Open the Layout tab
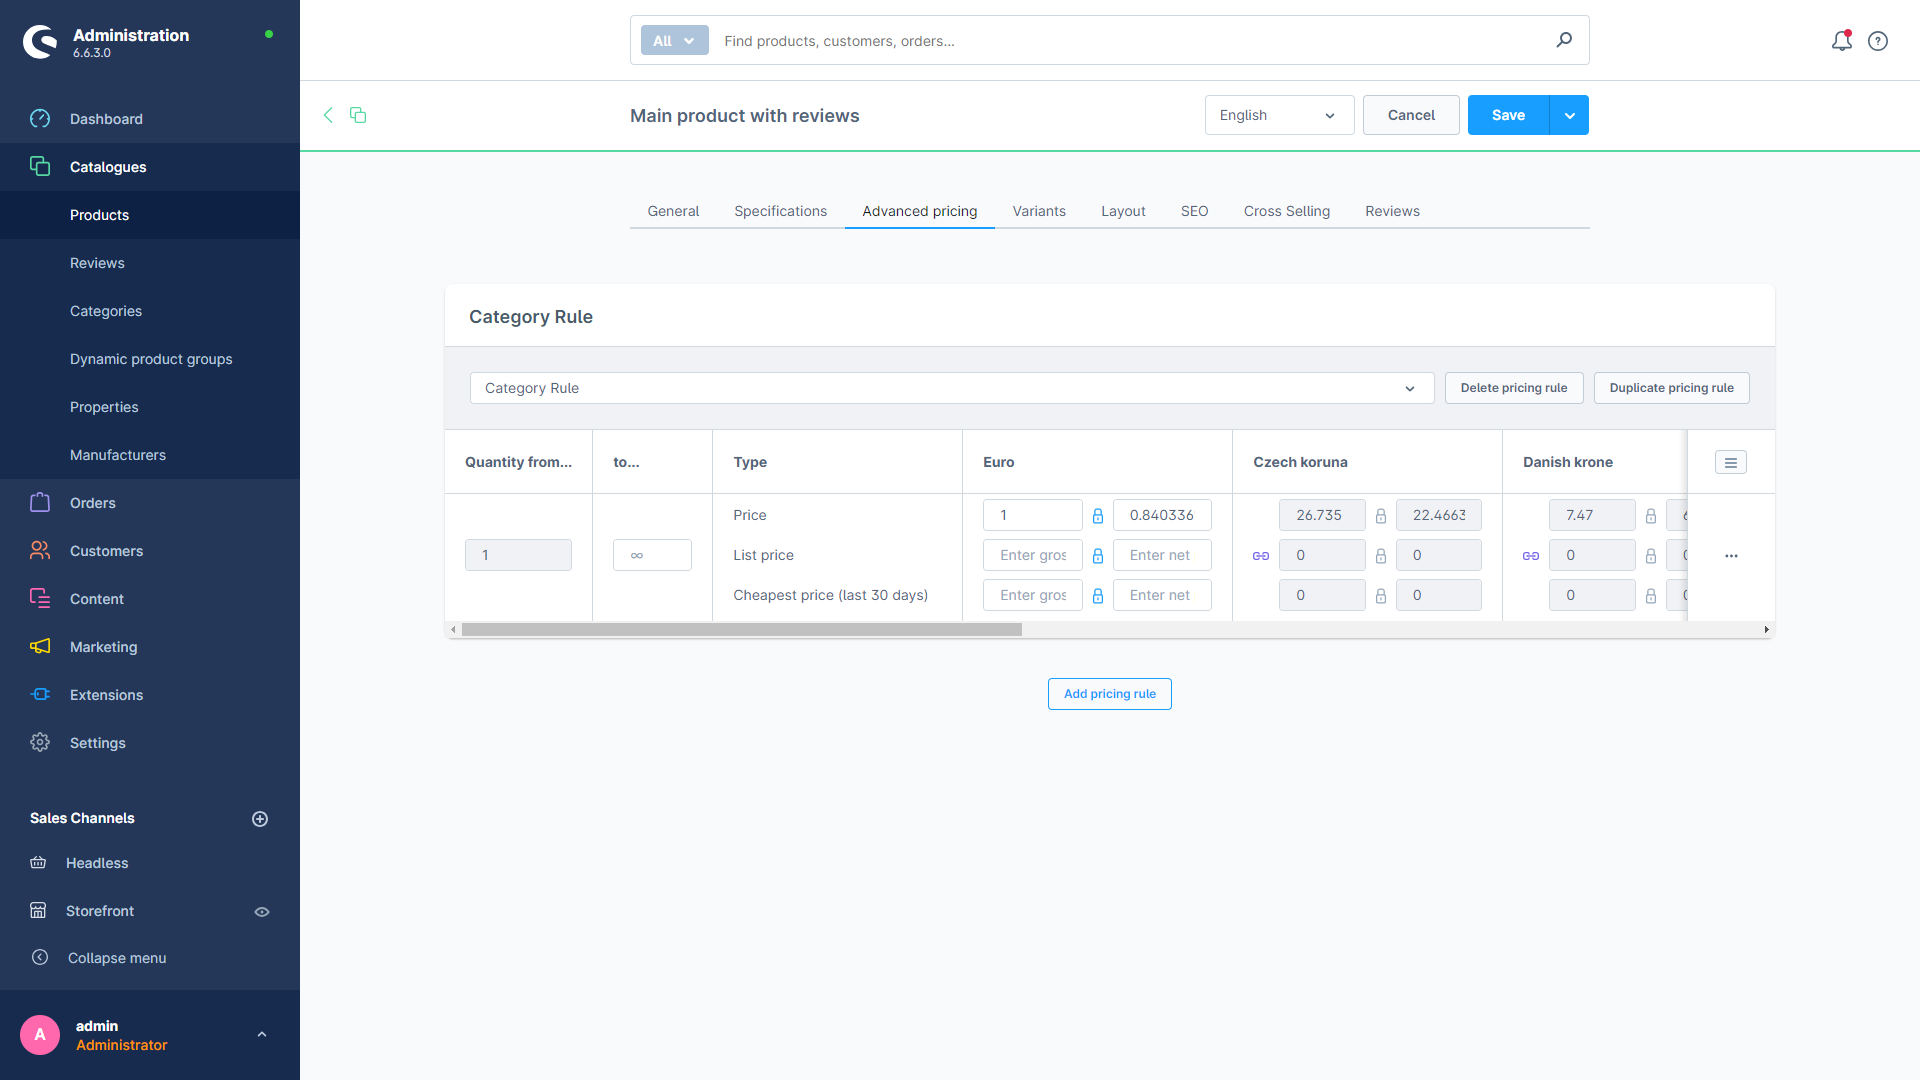 coord(1123,211)
